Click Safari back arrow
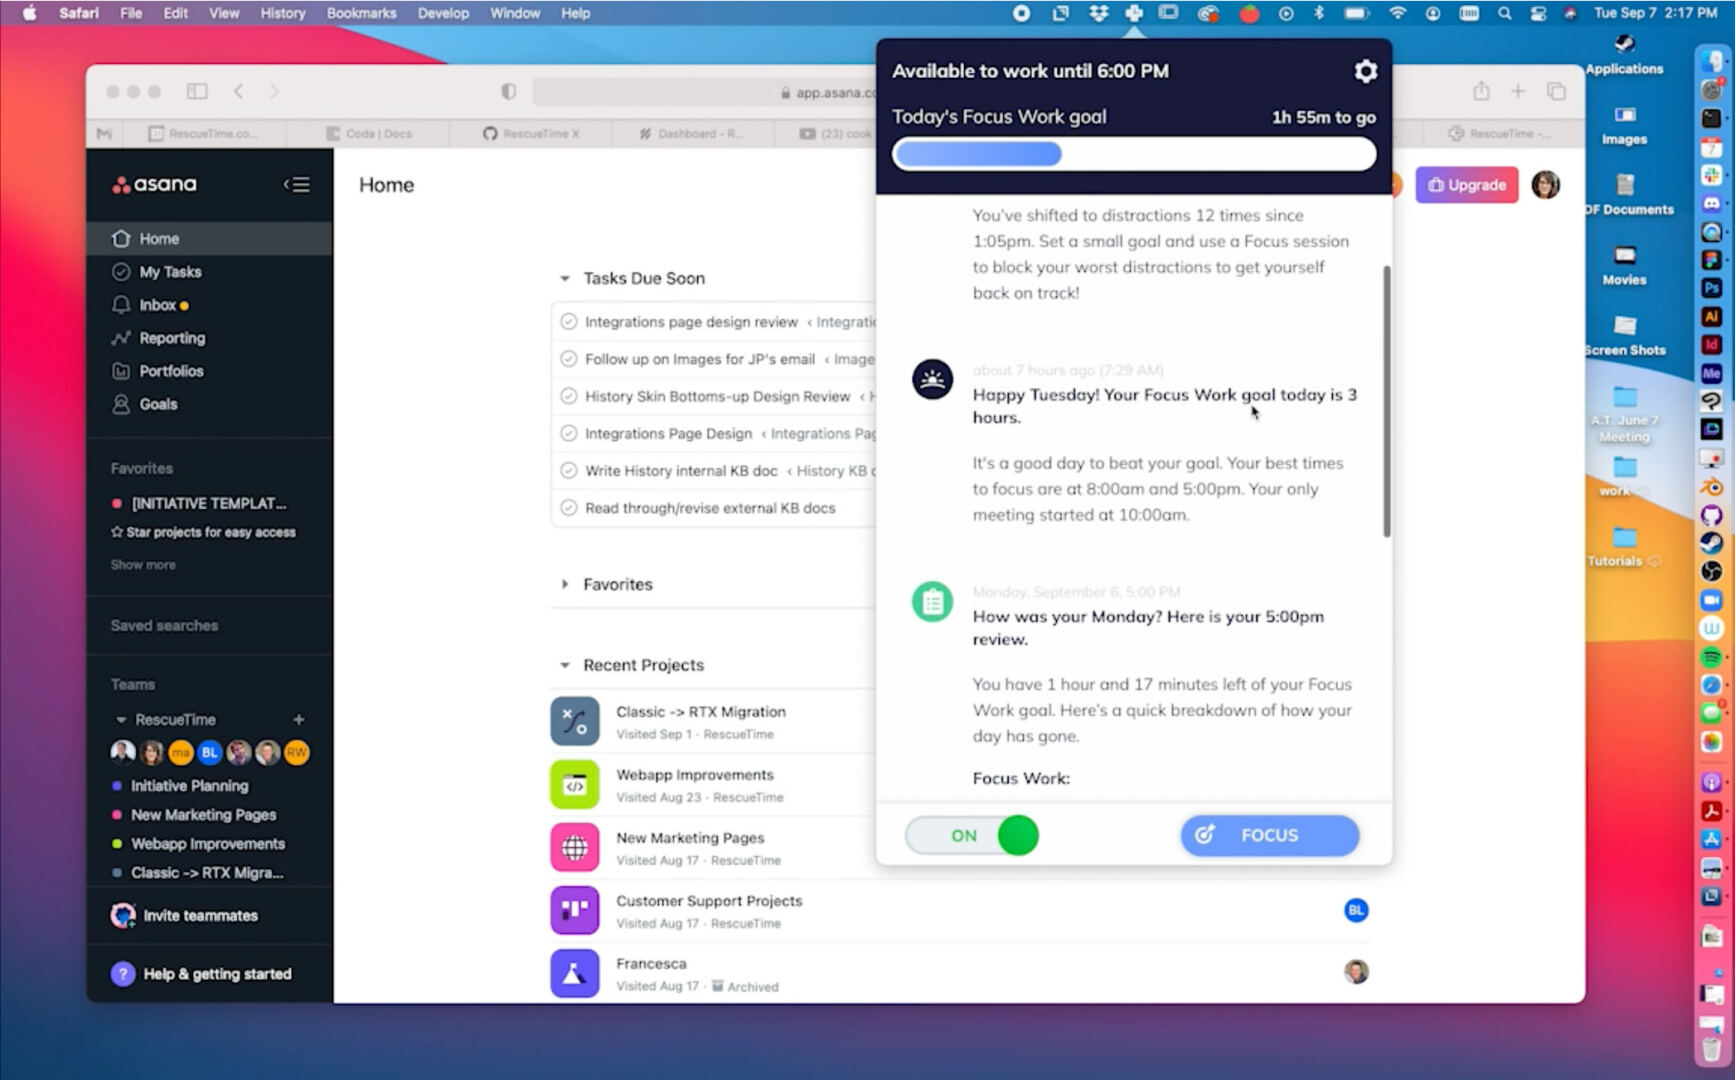Screen dimensions: 1735x1080 pos(238,91)
